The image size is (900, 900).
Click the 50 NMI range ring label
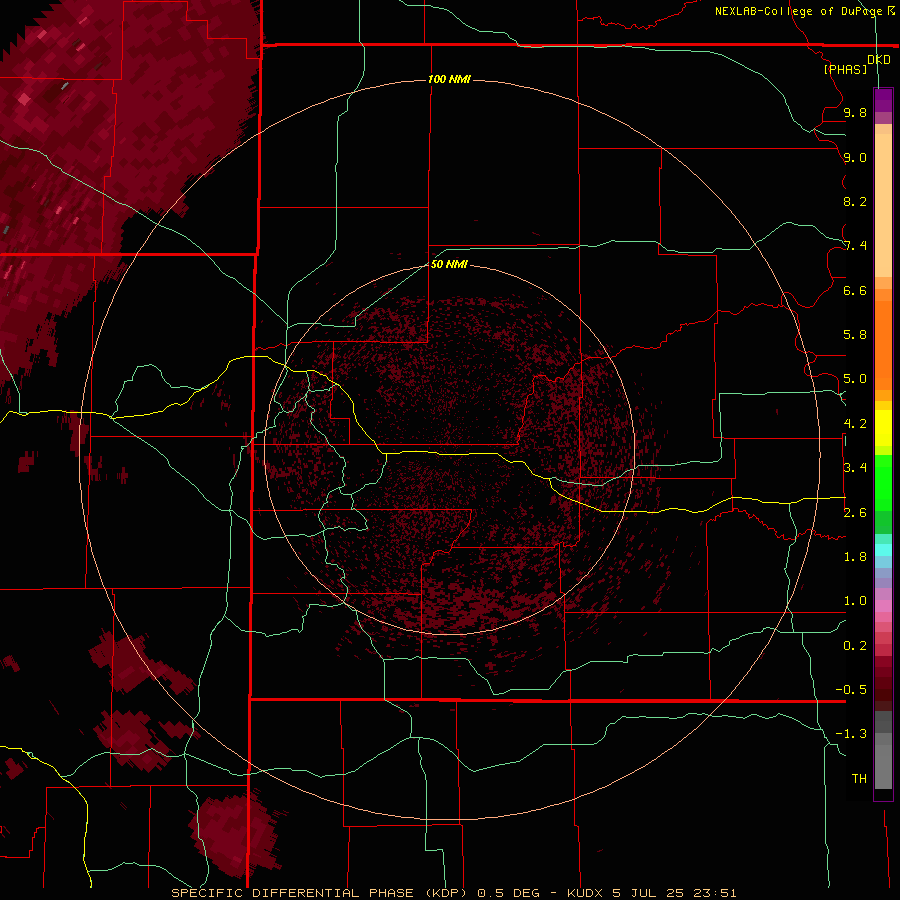point(449,264)
